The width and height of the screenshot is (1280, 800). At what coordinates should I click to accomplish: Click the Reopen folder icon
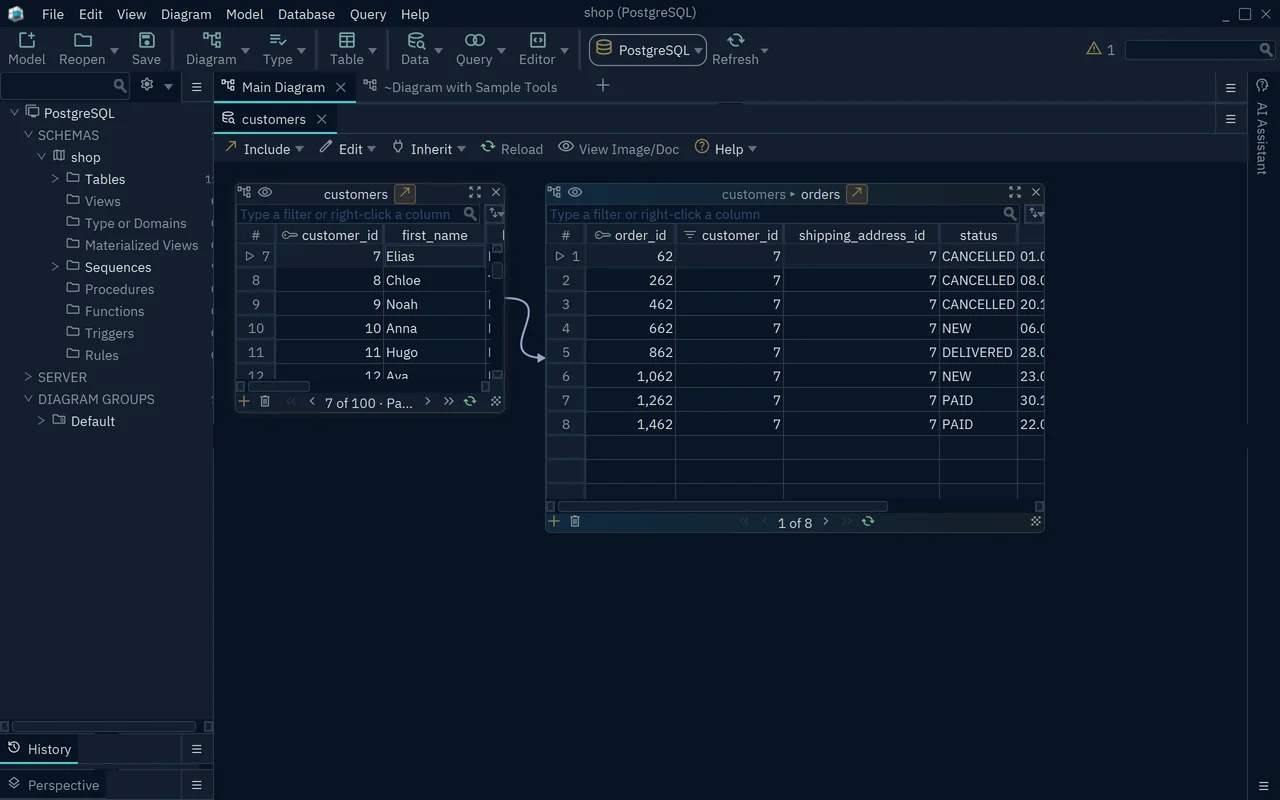[83, 41]
